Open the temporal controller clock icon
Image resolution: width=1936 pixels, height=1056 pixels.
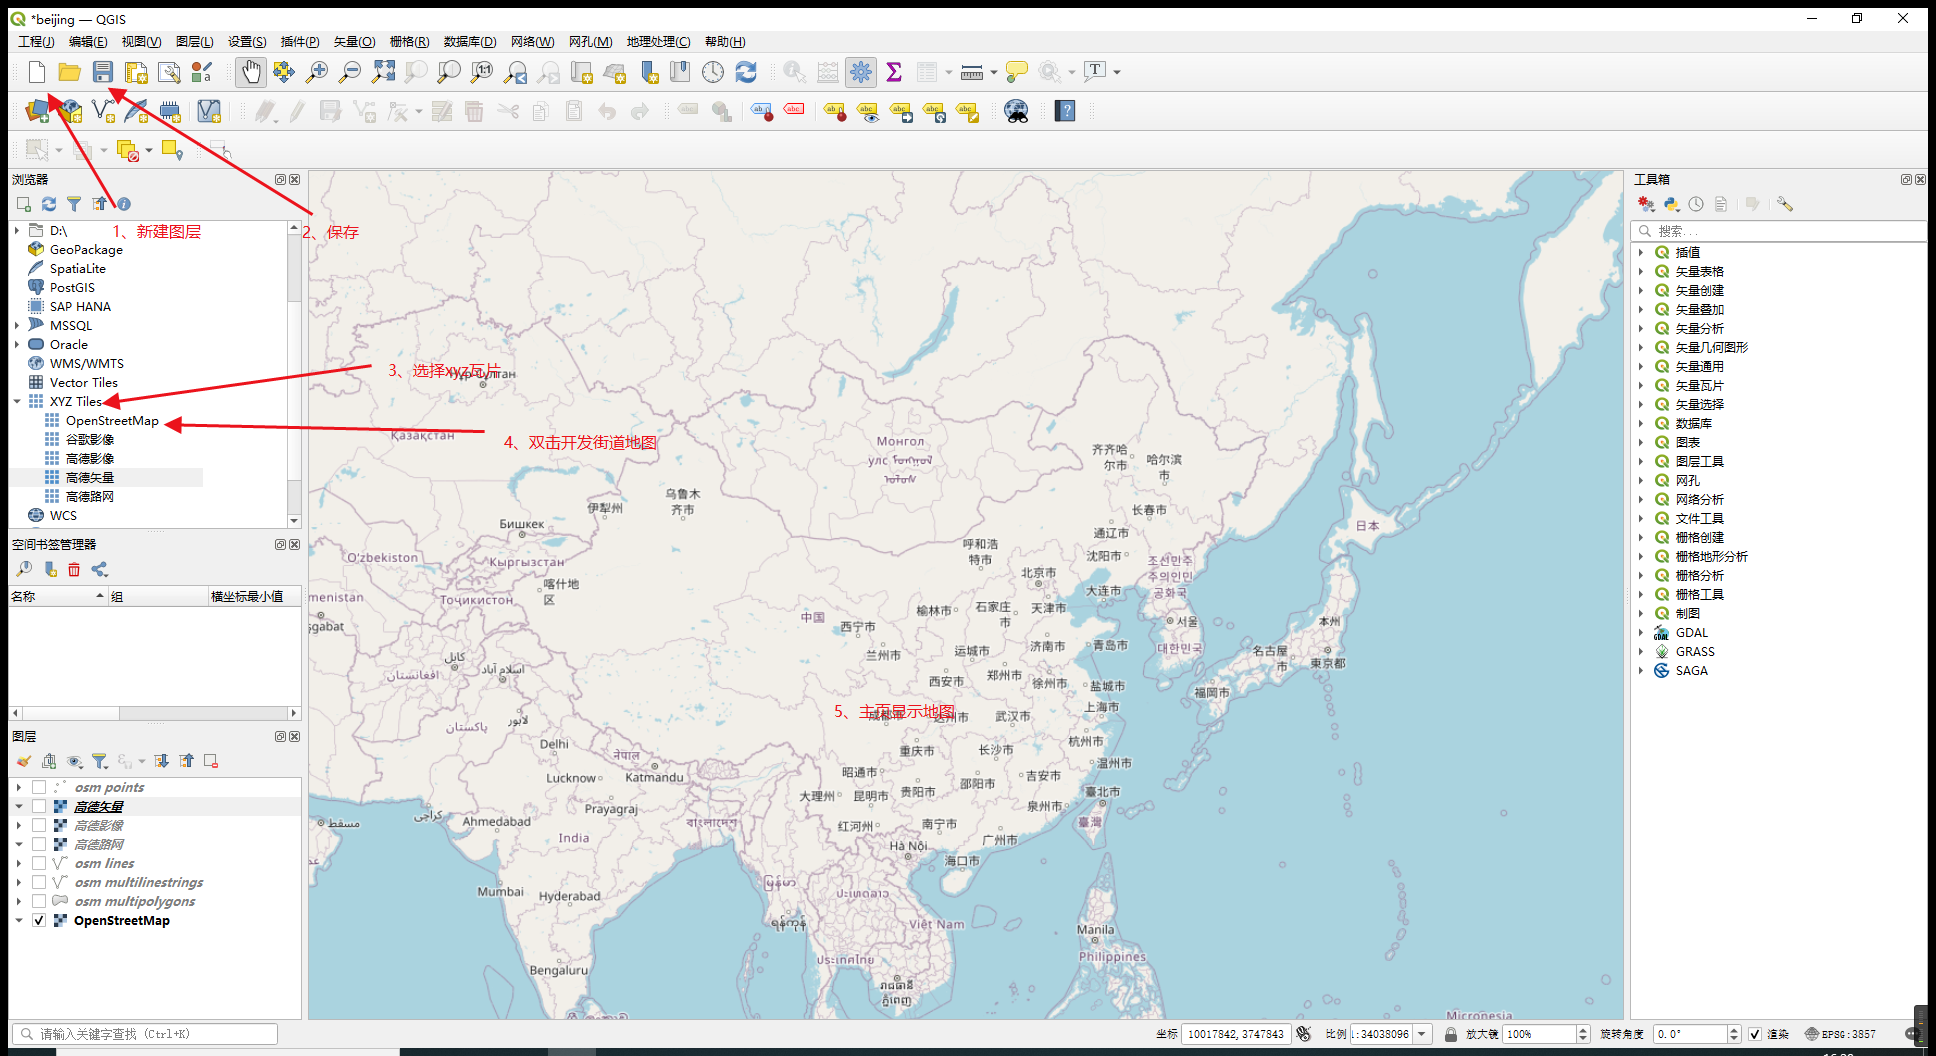(713, 72)
